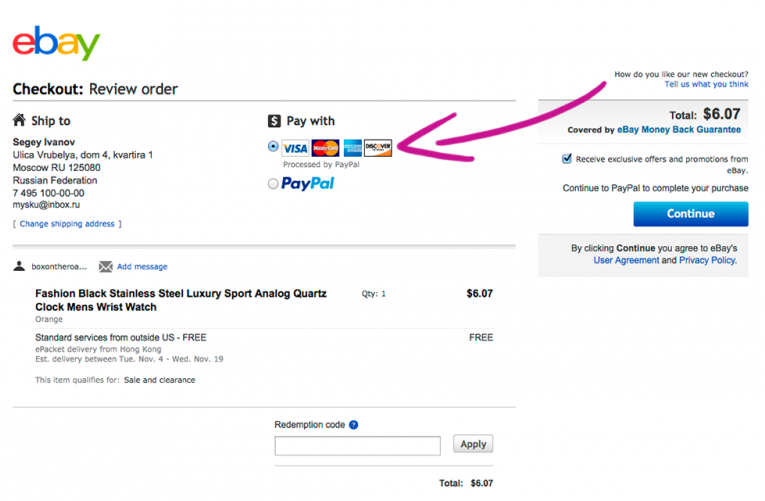Uncheck the exclusive offers and promotions checkbox
Screen dimensions: 765x501
click(x=566, y=159)
